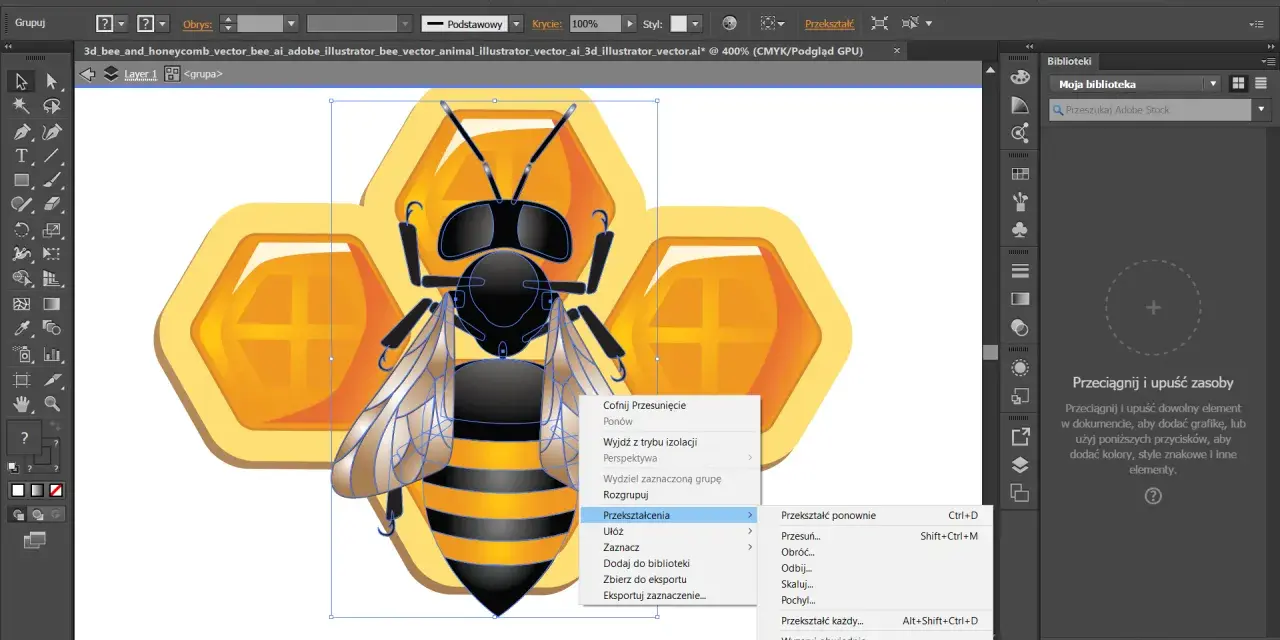
Task: Open the Styl graphic style dropdown
Action: (x=695, y=23)
